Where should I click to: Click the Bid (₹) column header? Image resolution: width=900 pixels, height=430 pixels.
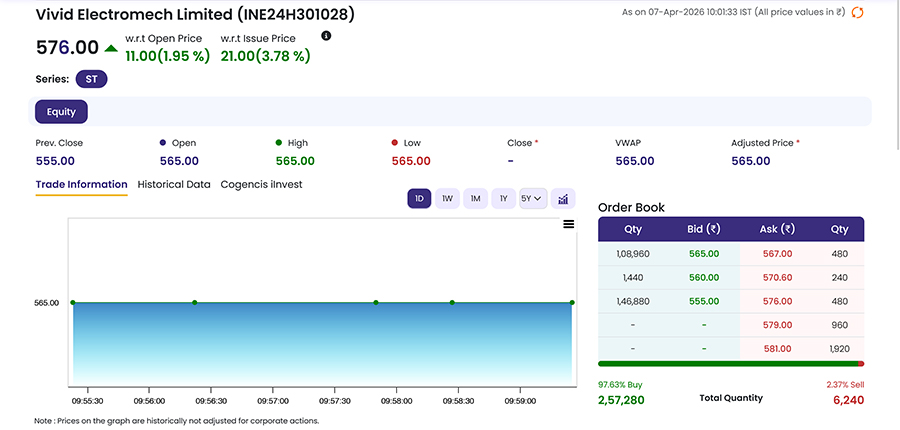click(704, 229)
